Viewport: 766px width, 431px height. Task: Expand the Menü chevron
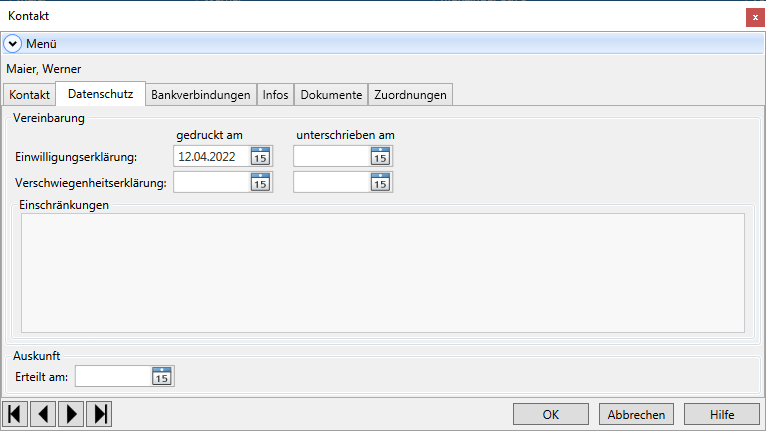pyautogui.click(x=14, y=43)
